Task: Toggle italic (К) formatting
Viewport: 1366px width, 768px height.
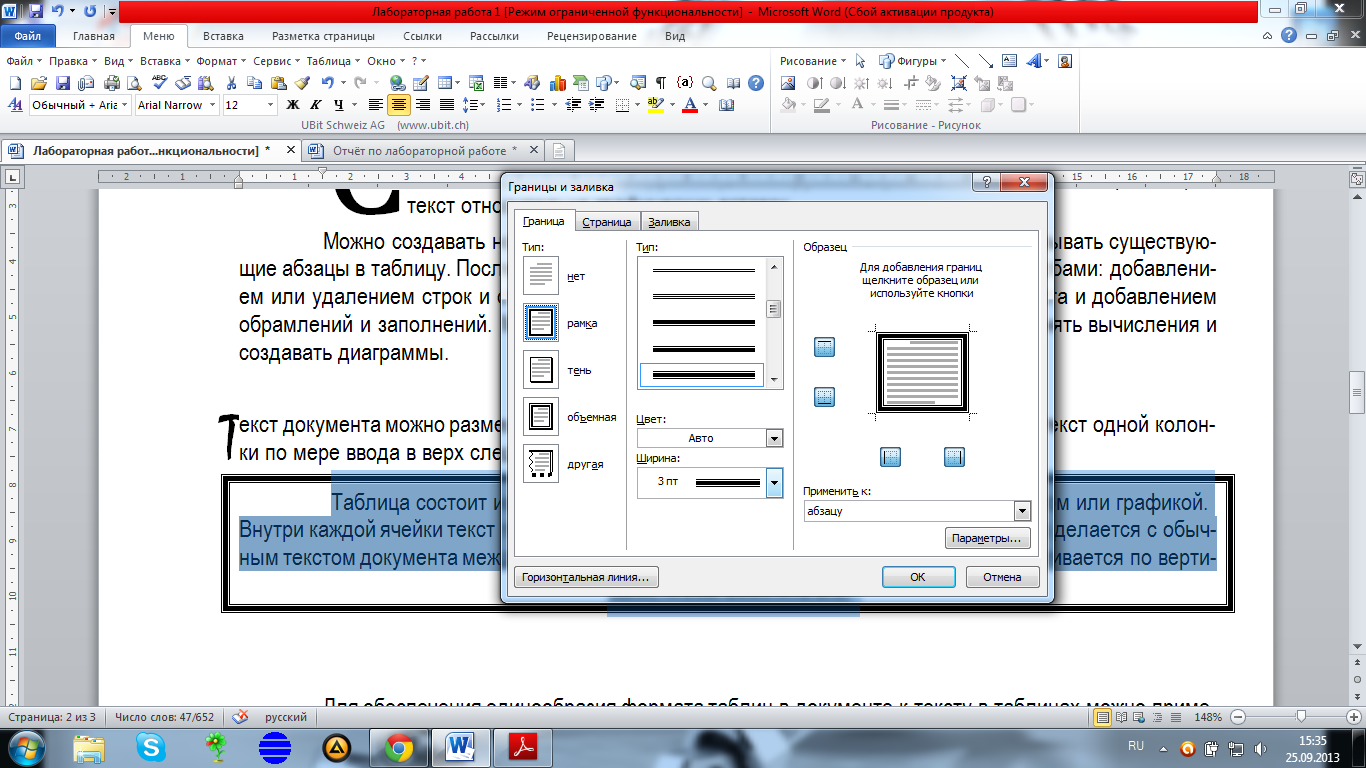Action: click(x=315, y=105)
